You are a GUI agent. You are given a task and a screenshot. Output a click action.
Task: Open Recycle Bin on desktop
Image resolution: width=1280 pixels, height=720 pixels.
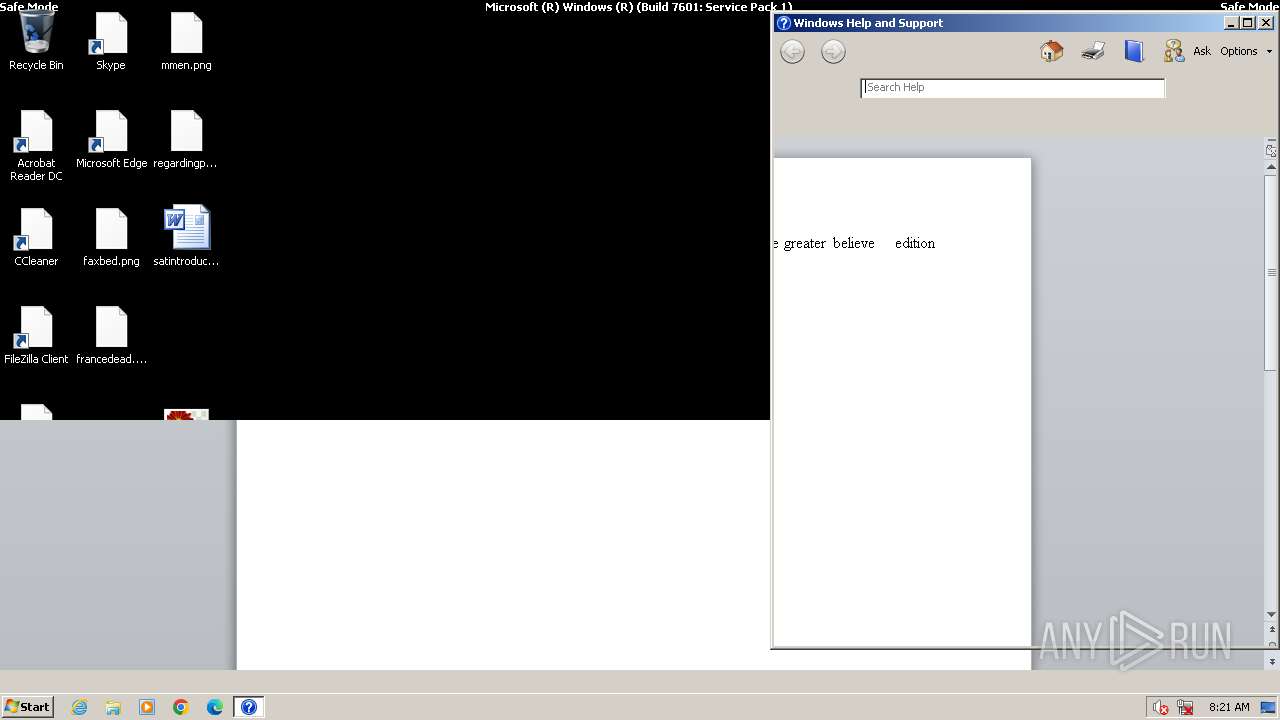tap(36, 42)
